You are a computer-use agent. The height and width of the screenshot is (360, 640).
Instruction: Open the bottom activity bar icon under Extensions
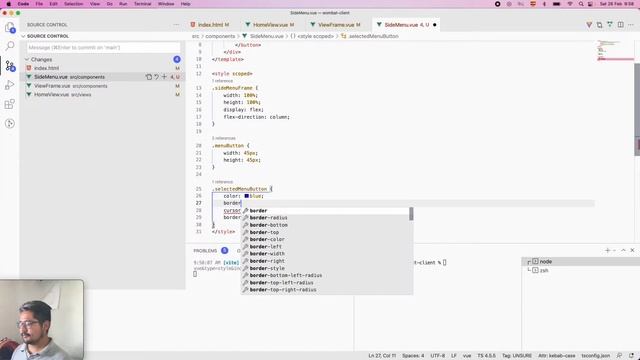10,123
